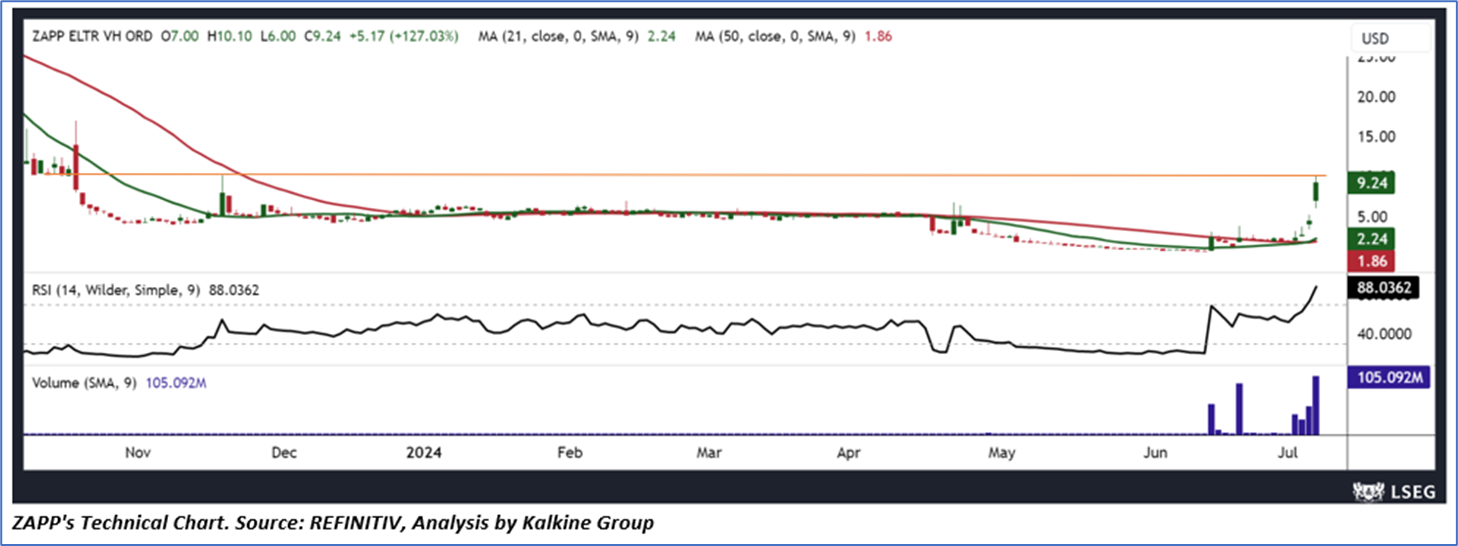Viewport: 1458px width, 546px height.
Task: Click the latest tall green July candlestick
Action: click(x=1316, y=190)
